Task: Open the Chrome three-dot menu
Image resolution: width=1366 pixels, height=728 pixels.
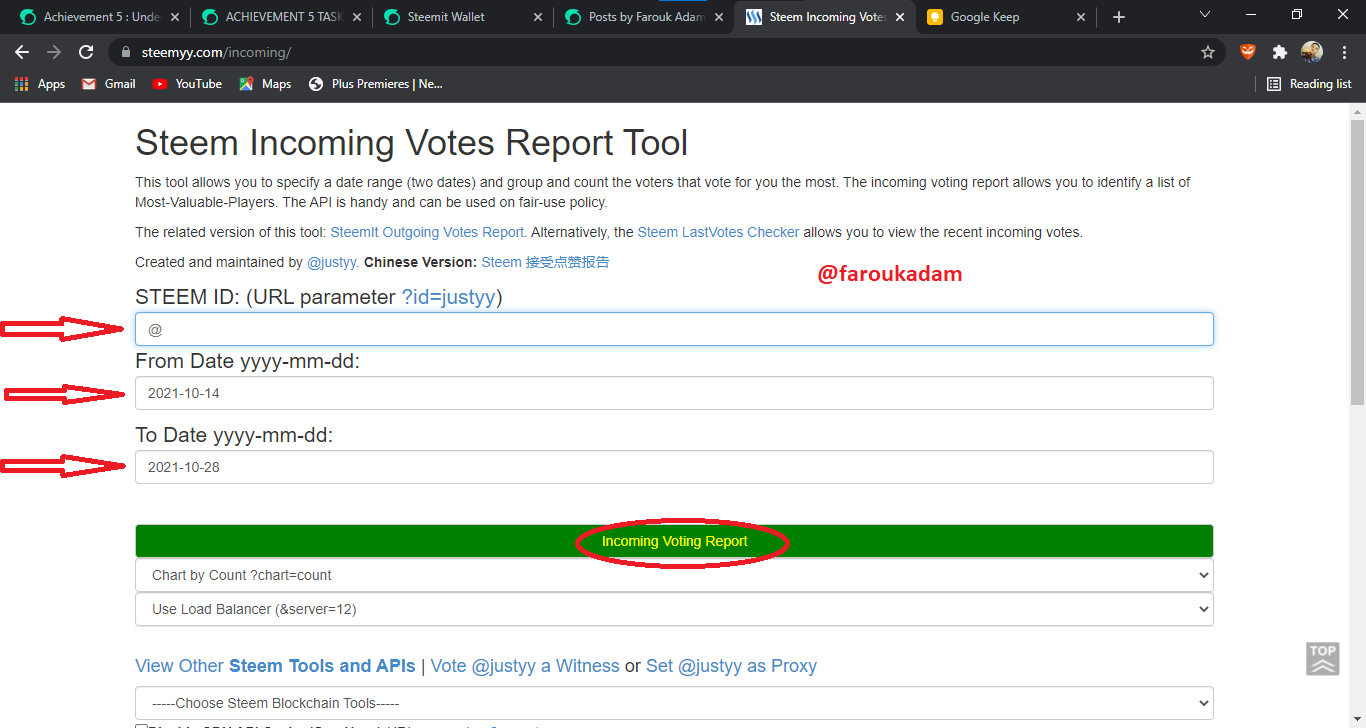Action: point(1344,52)
